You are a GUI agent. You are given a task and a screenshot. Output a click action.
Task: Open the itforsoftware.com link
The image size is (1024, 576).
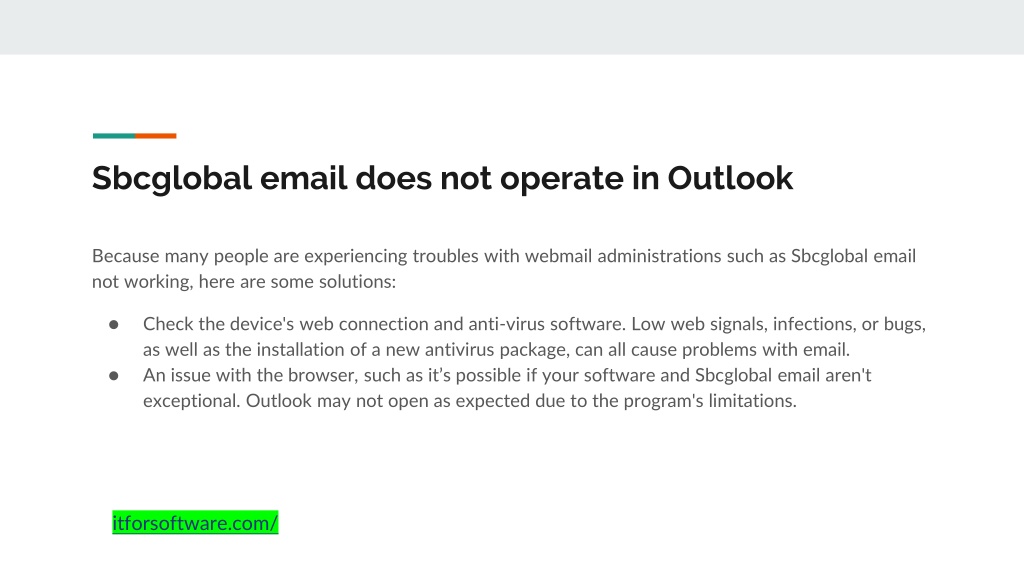[x=195, y=523]
